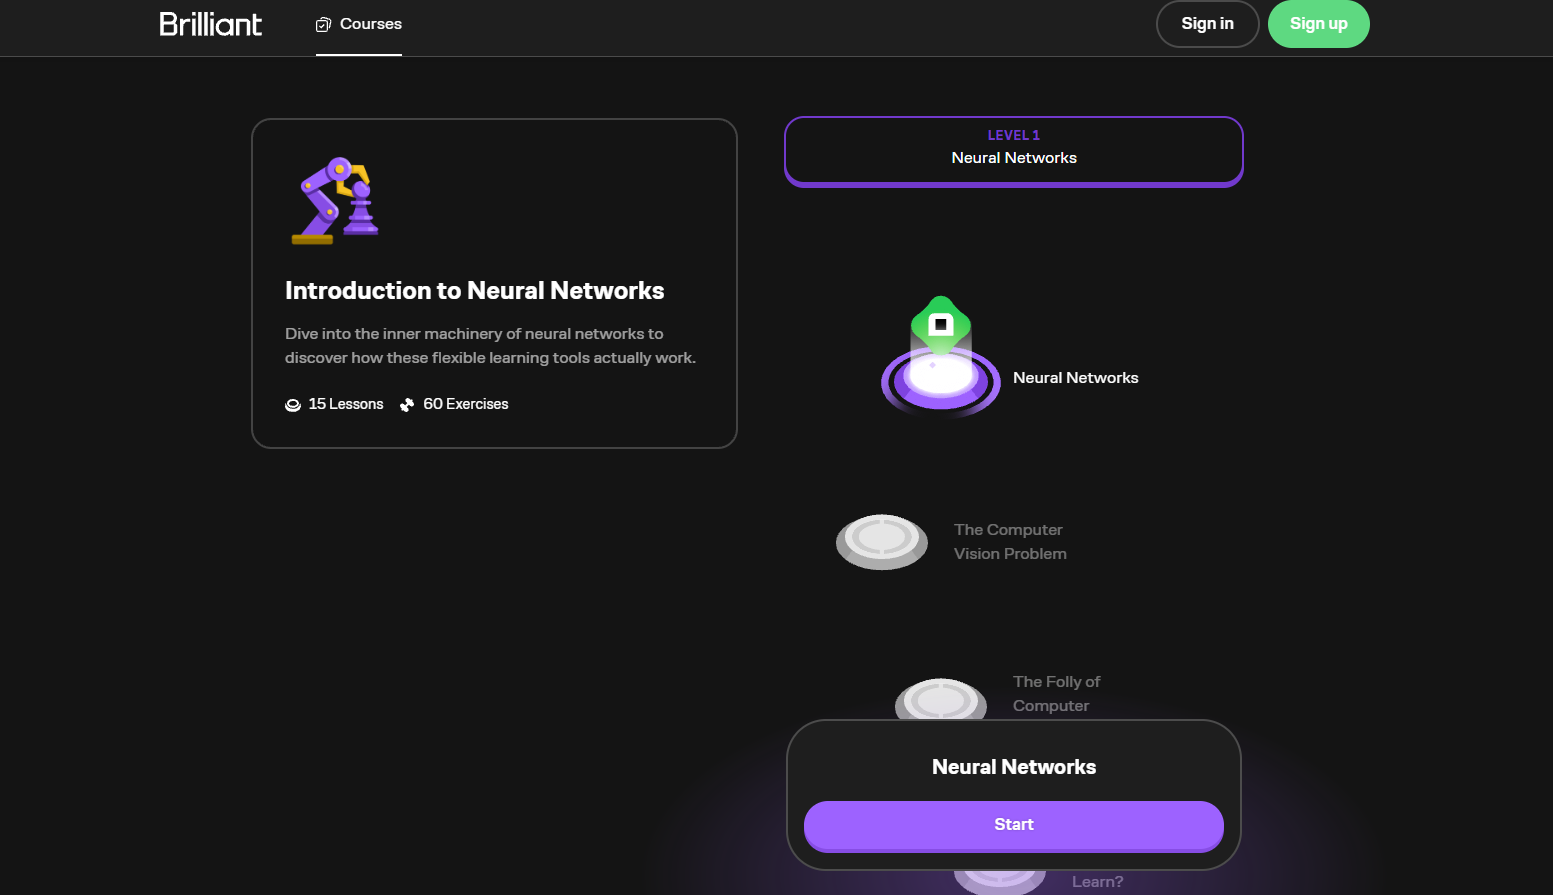The height and width of the screenshot is (895, 1553).
Task: Click the course description text
Action: [x=490, y=346]
